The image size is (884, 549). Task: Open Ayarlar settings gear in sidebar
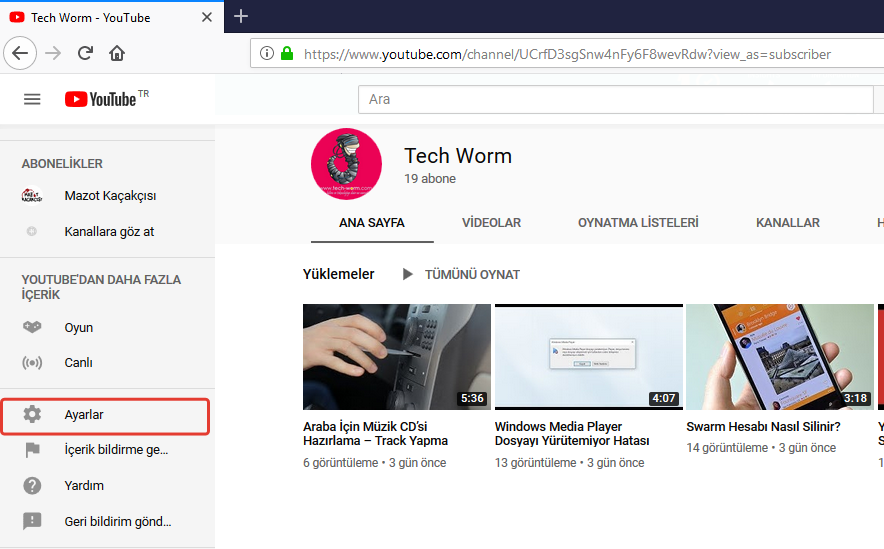coord(33,415)
